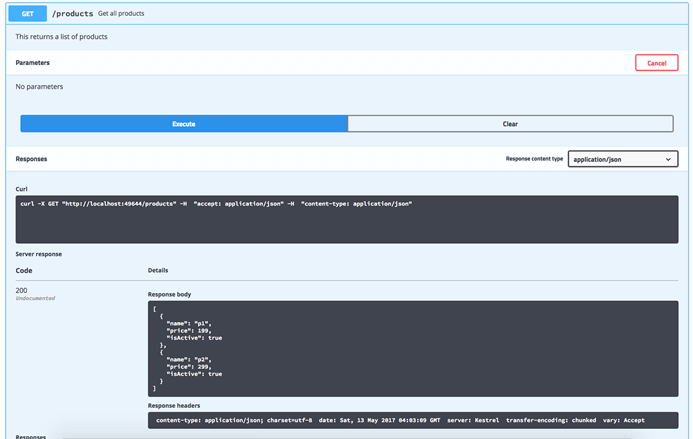Execute the GET /products request
Image resolution: width=693 pixels, height=439 pixels.
coord(184,124)
